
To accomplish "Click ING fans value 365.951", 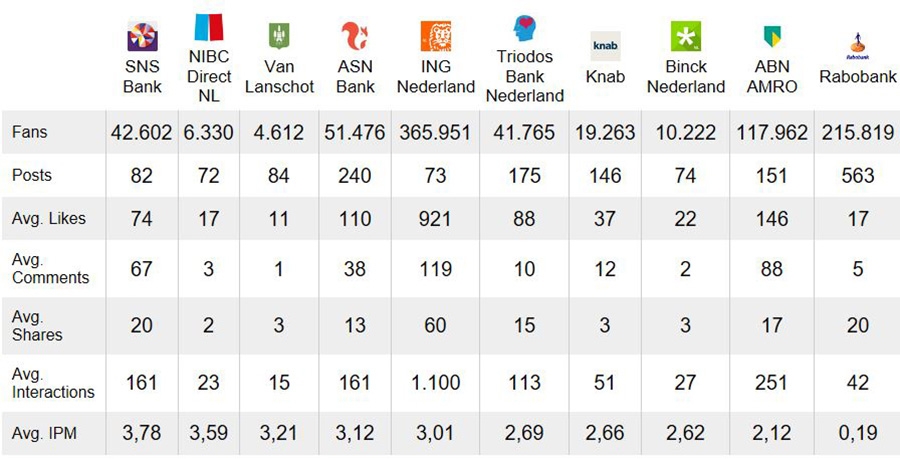I will click(435, 132).
